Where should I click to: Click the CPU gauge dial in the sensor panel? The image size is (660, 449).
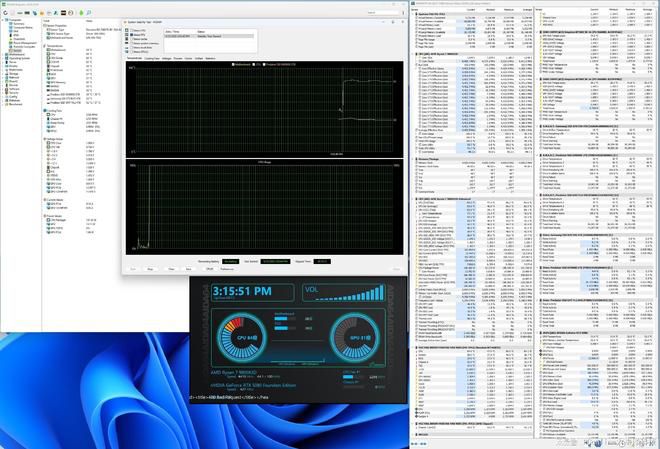[x=242, y=338]
